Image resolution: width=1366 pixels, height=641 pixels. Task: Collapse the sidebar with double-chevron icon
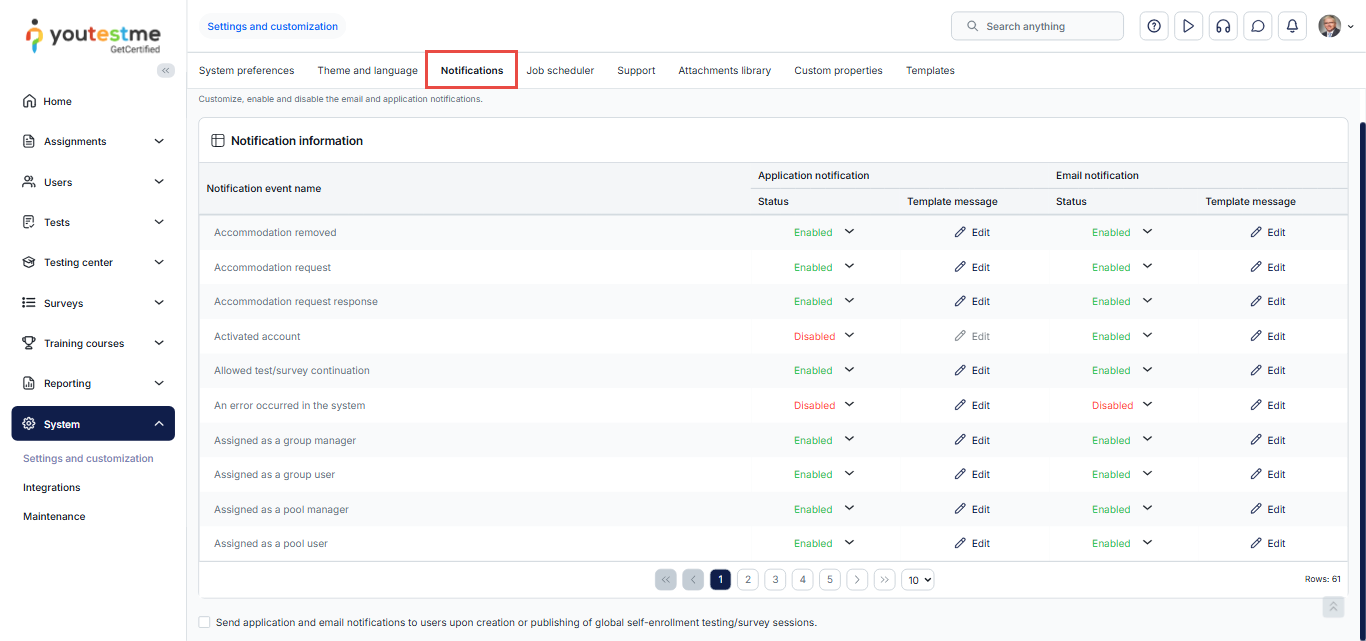(x=166, y=70)
